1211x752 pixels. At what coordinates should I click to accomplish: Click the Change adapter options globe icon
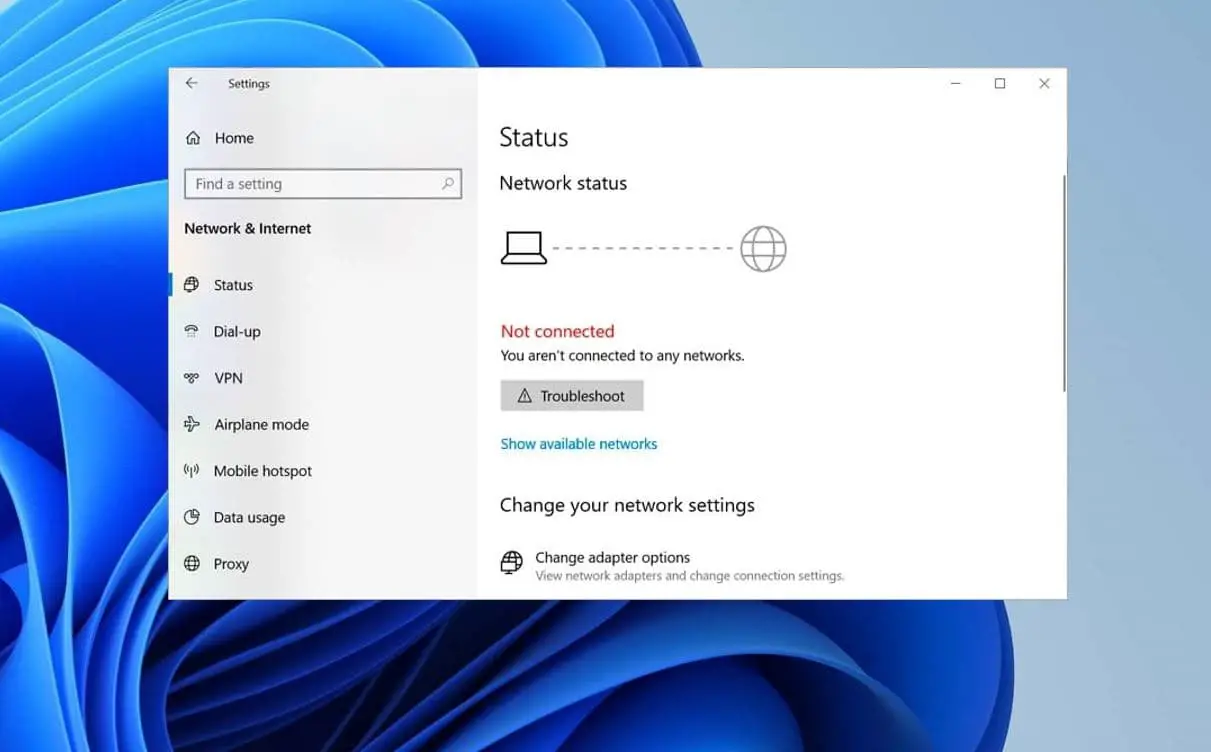pyautogui.click(x=511, y=563)
